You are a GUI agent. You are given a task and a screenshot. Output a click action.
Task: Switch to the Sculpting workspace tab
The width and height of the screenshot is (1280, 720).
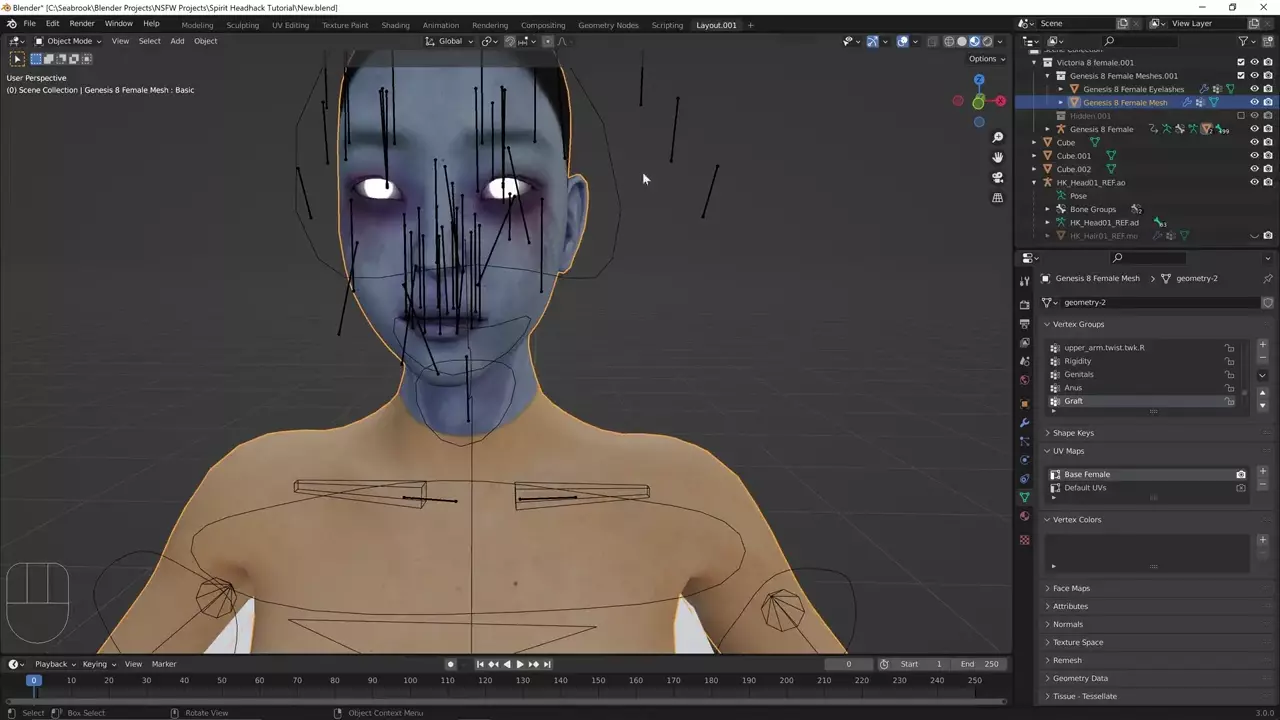(242, 25)
